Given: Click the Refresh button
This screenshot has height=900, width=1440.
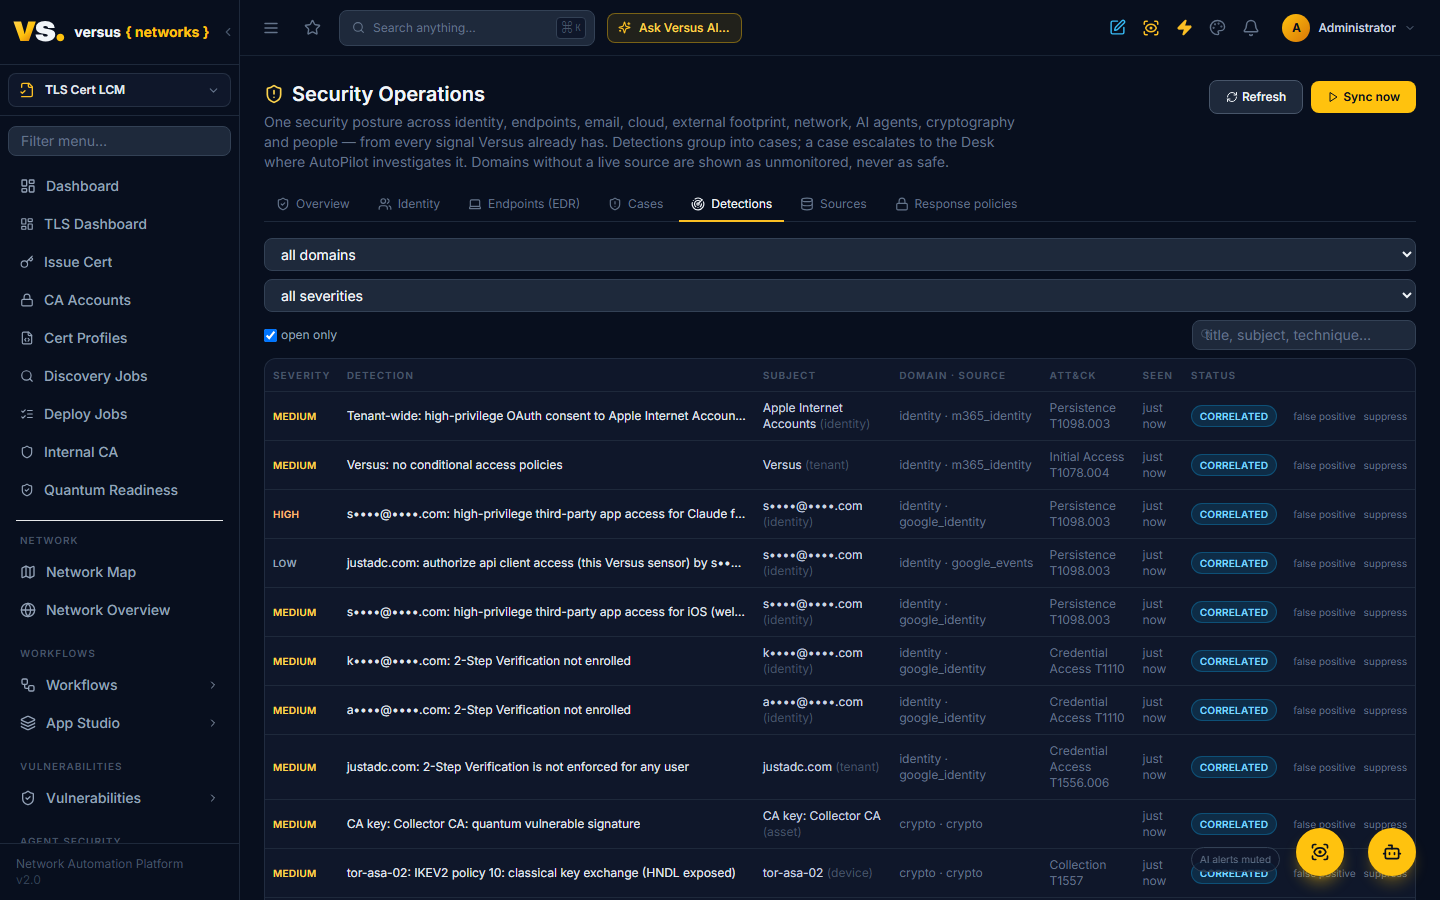Looking at the screenshot, I should [x=1256, y=97].
